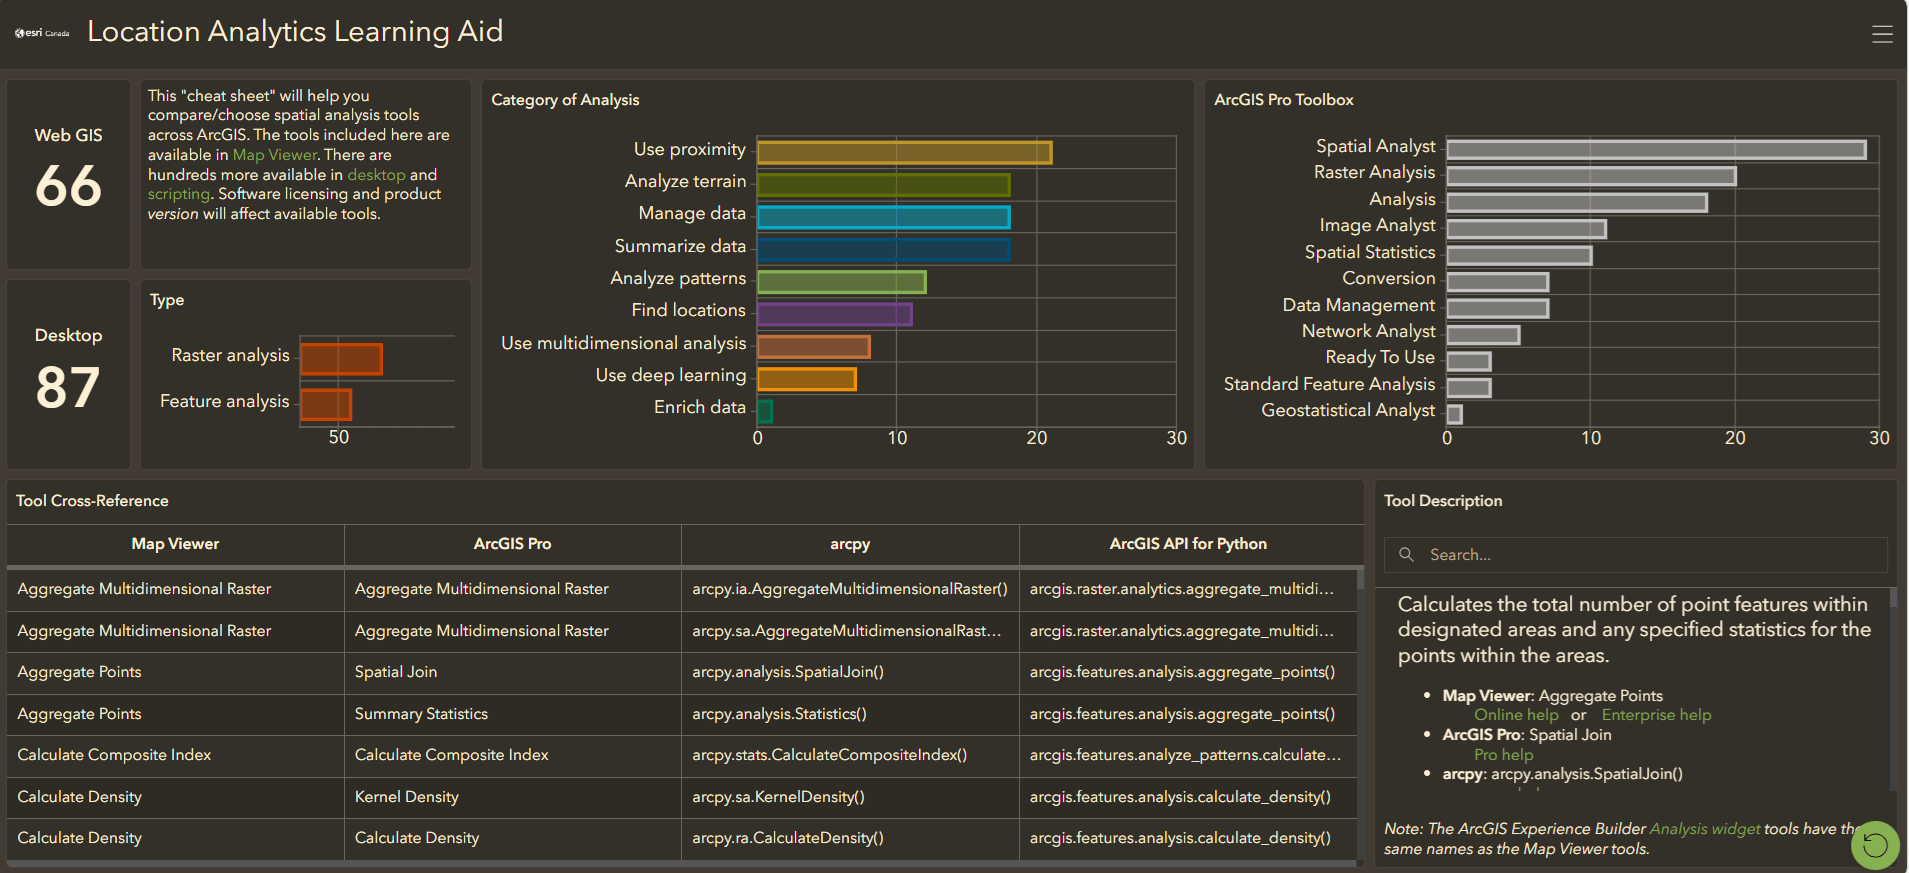Click into the Tool Description search field
This screenshot has height=873, width=1909.
[1636, 554]
